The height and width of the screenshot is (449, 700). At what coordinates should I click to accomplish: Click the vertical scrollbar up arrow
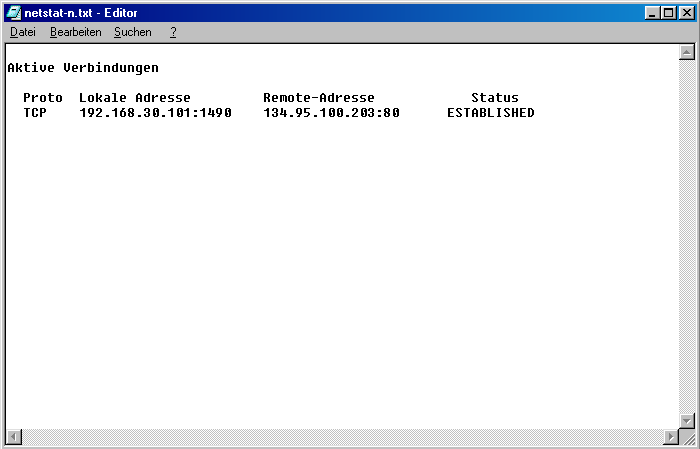pyautogui.click(x=686, y=53)
